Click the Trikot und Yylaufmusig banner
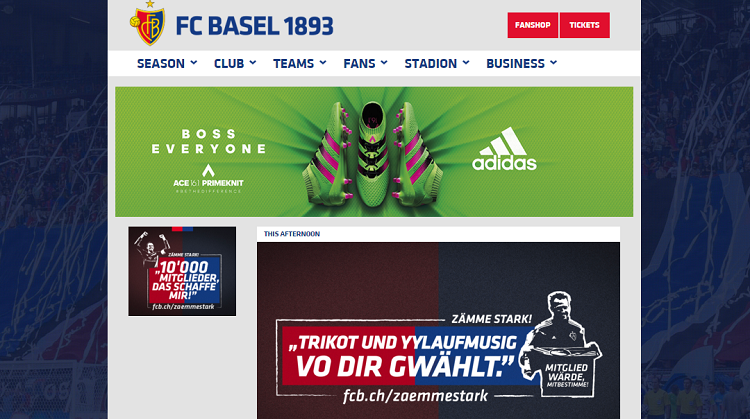This screenshot has width=750, height=419. coord(438,331)
